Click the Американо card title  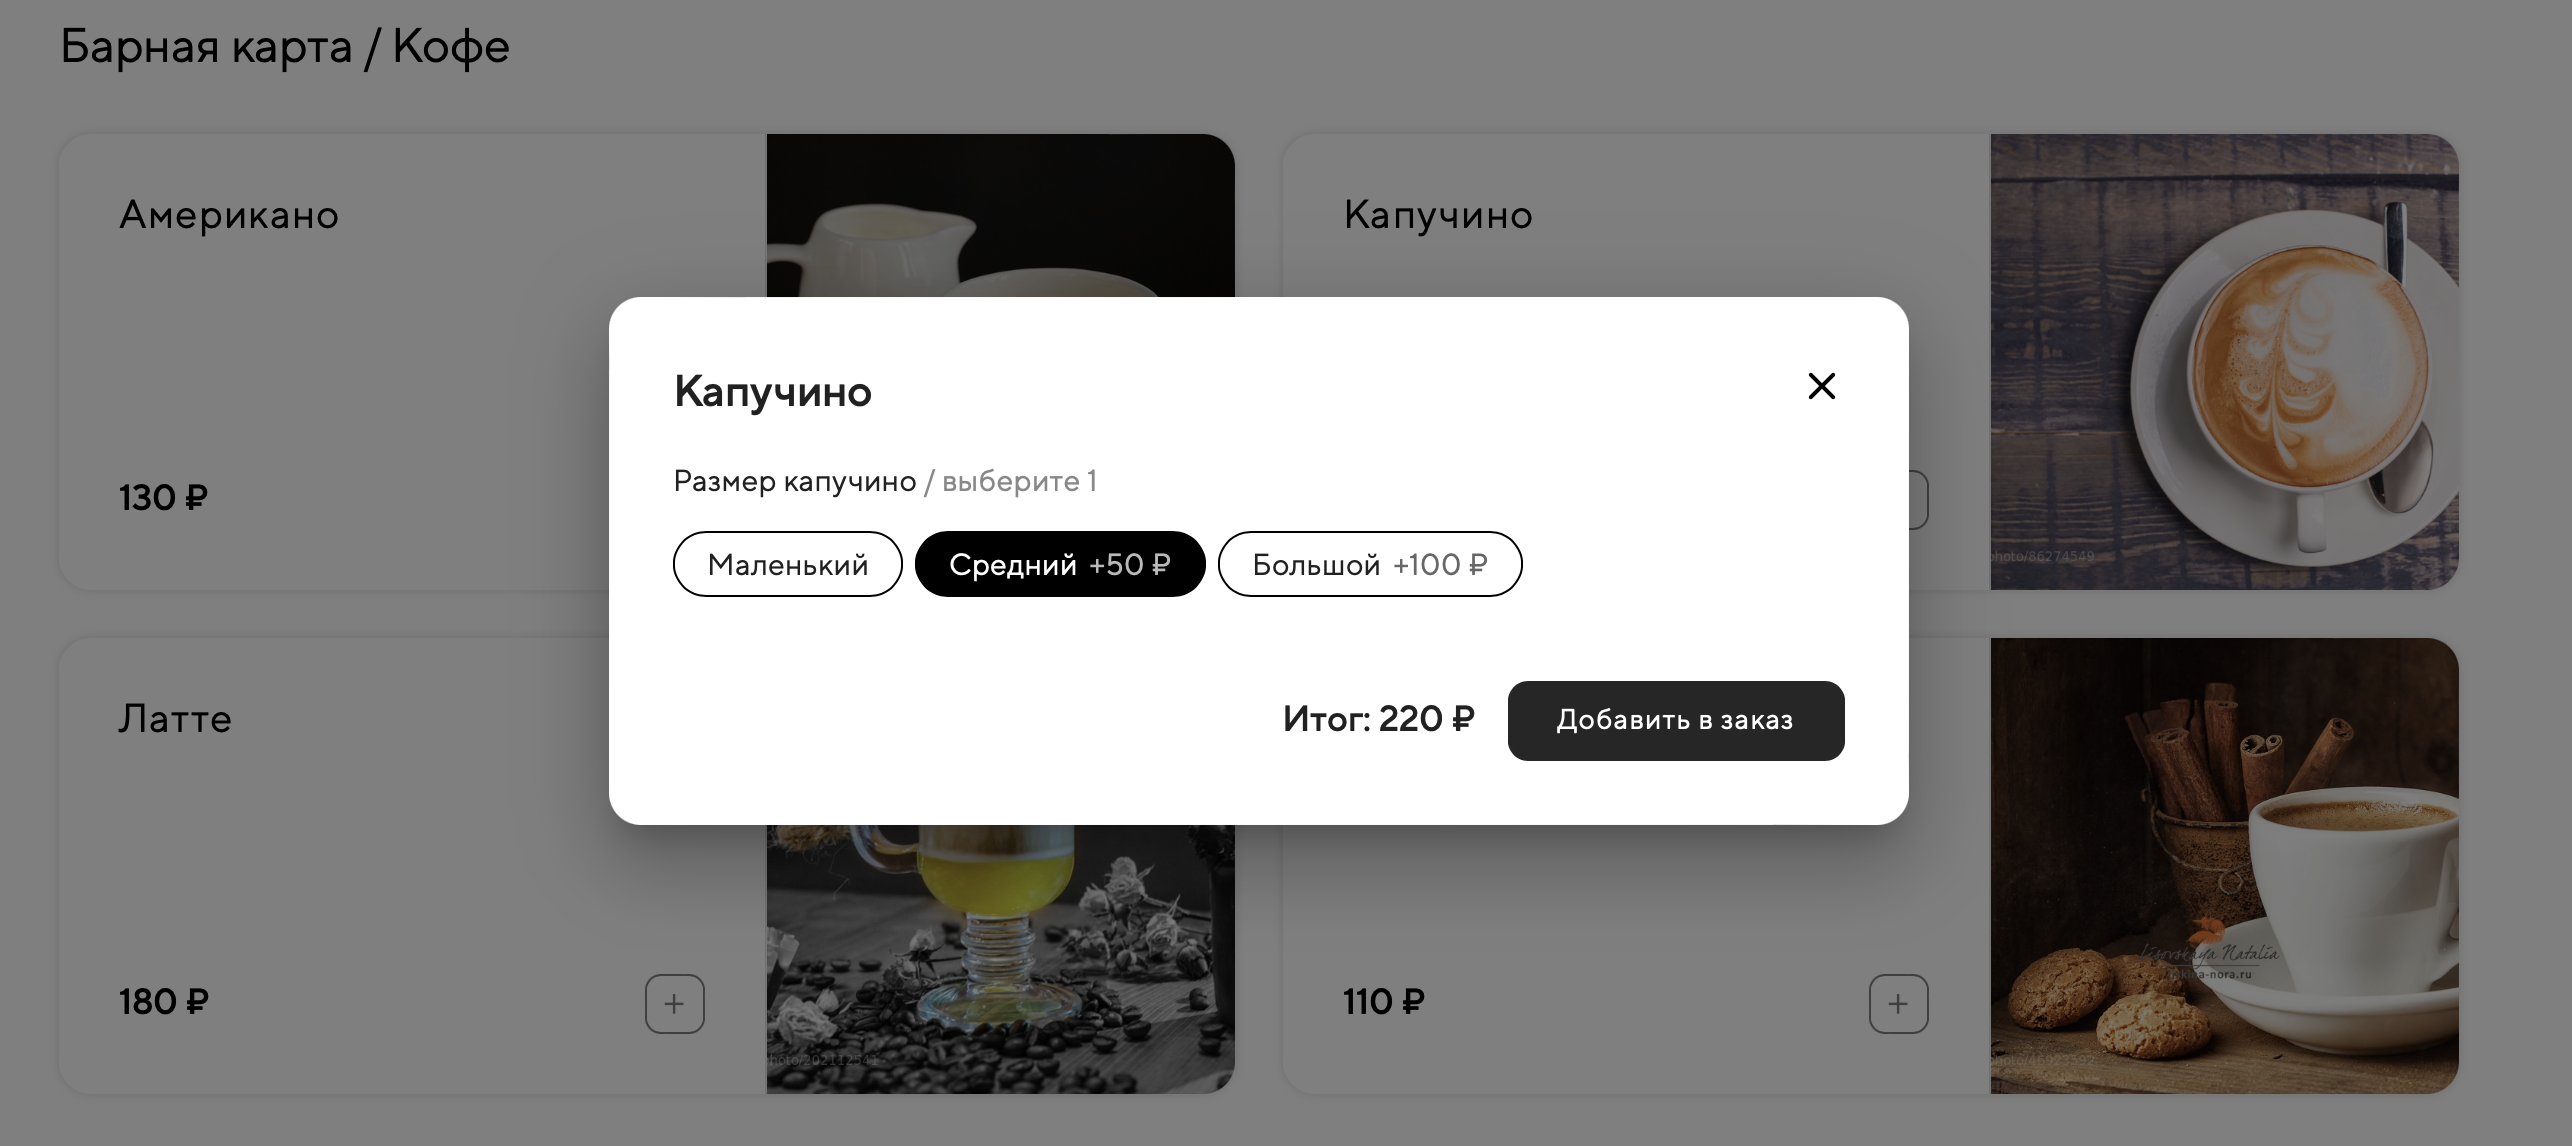(229, 215)
